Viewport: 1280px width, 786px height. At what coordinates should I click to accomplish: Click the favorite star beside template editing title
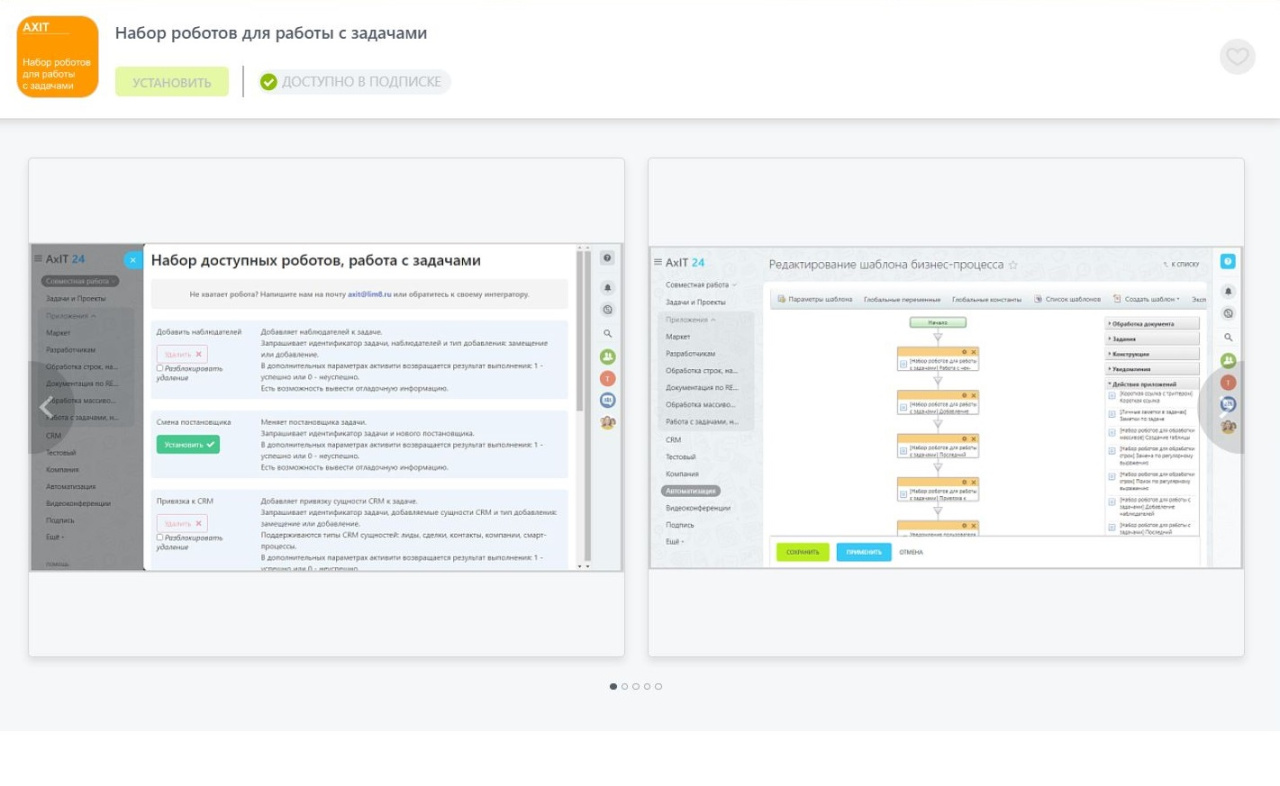coord(1013,265)
